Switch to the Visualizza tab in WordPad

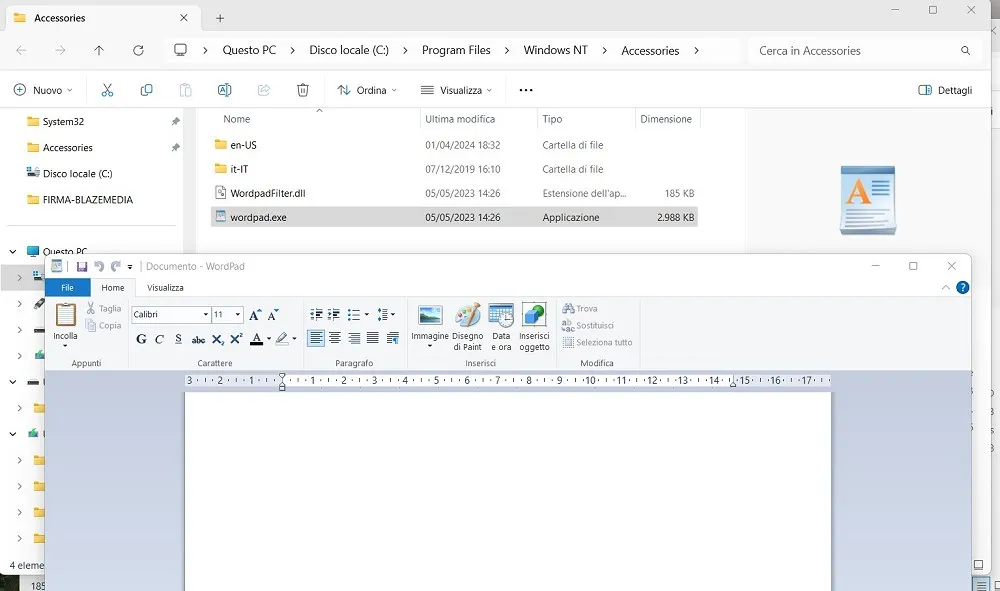(164, 287)
